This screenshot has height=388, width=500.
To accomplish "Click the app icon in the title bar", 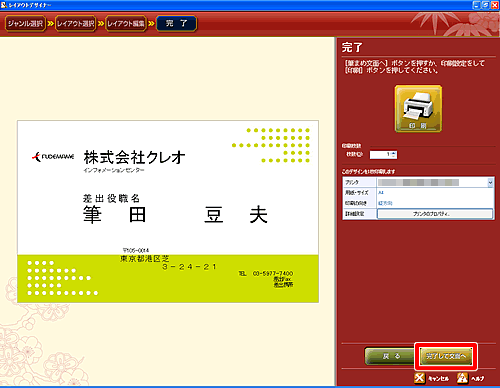I will click(x=4, y=5).
